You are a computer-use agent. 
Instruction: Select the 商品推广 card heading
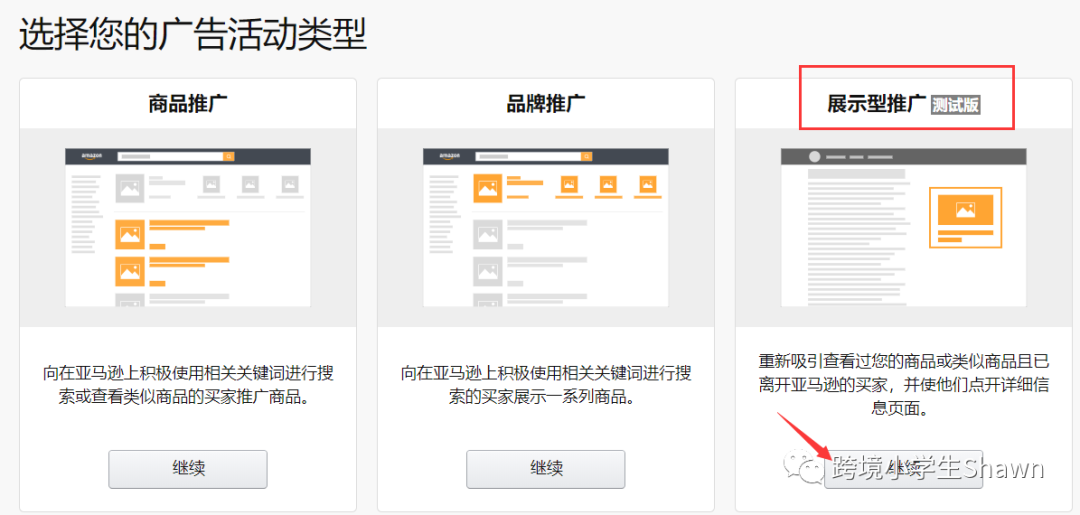187,103
